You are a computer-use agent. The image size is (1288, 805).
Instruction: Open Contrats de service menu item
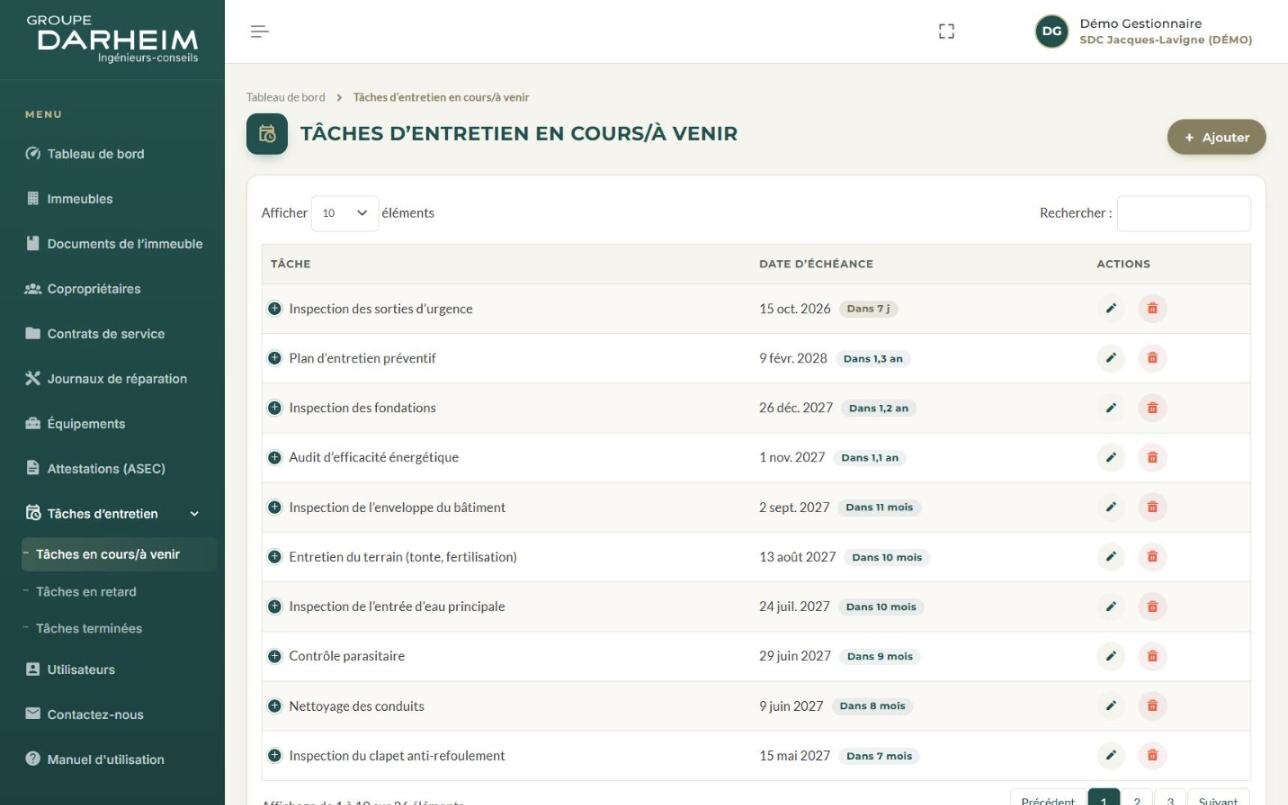(x=106, y=334)
